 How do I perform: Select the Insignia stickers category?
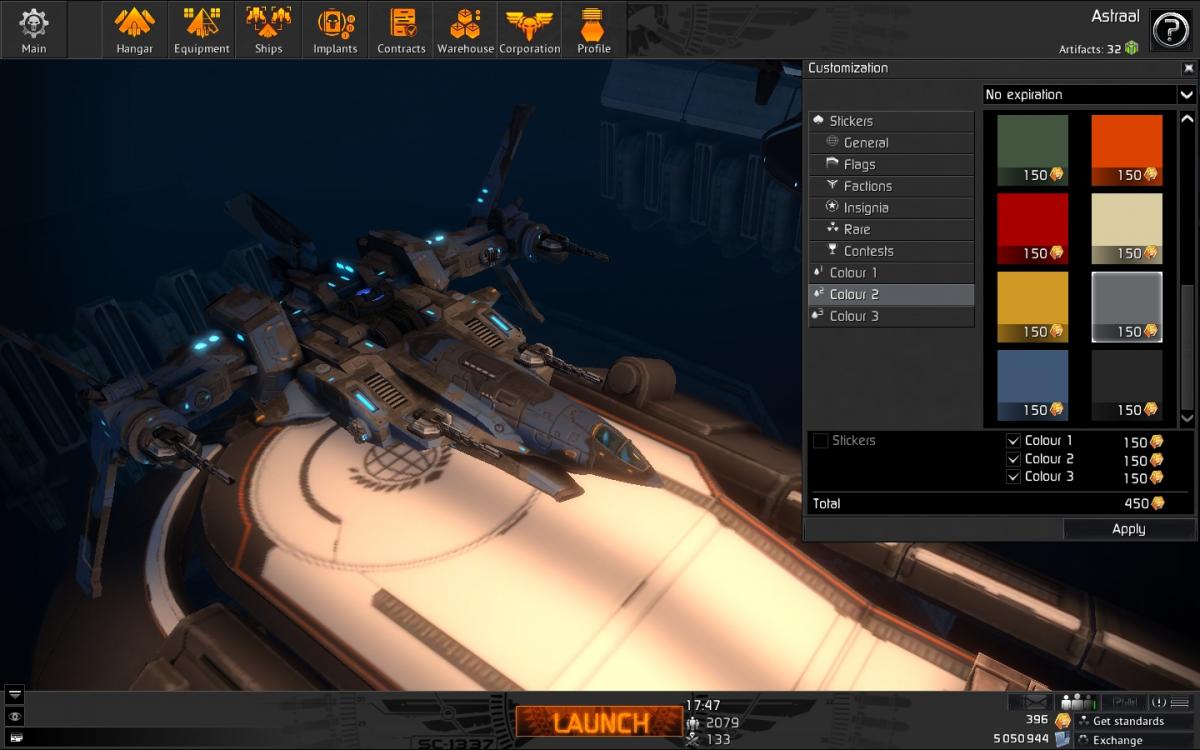click(x=891, y=208)
